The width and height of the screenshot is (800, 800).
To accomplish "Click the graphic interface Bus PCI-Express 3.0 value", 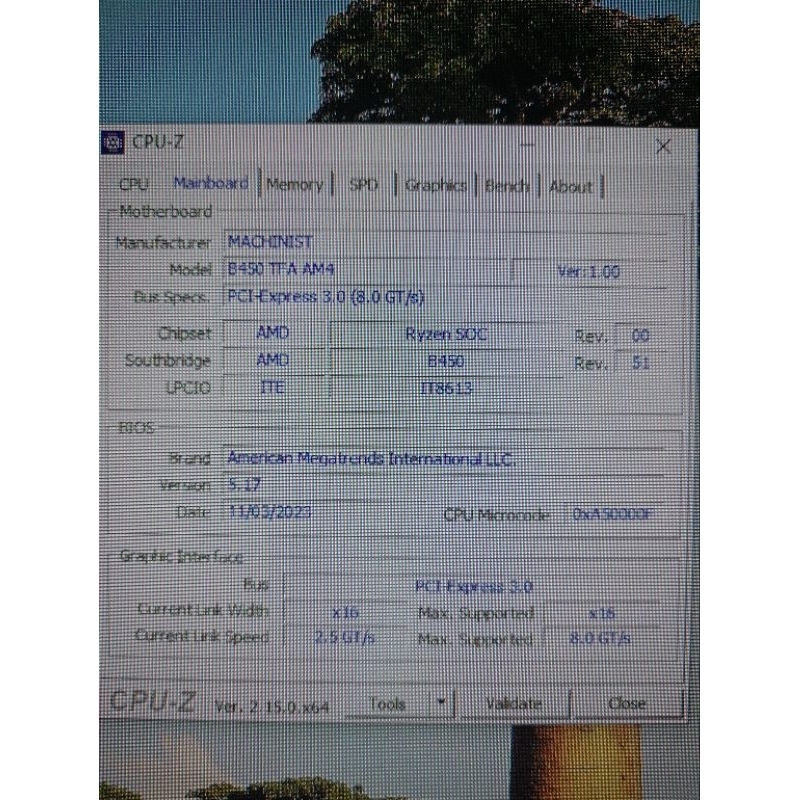I will 474,587.
